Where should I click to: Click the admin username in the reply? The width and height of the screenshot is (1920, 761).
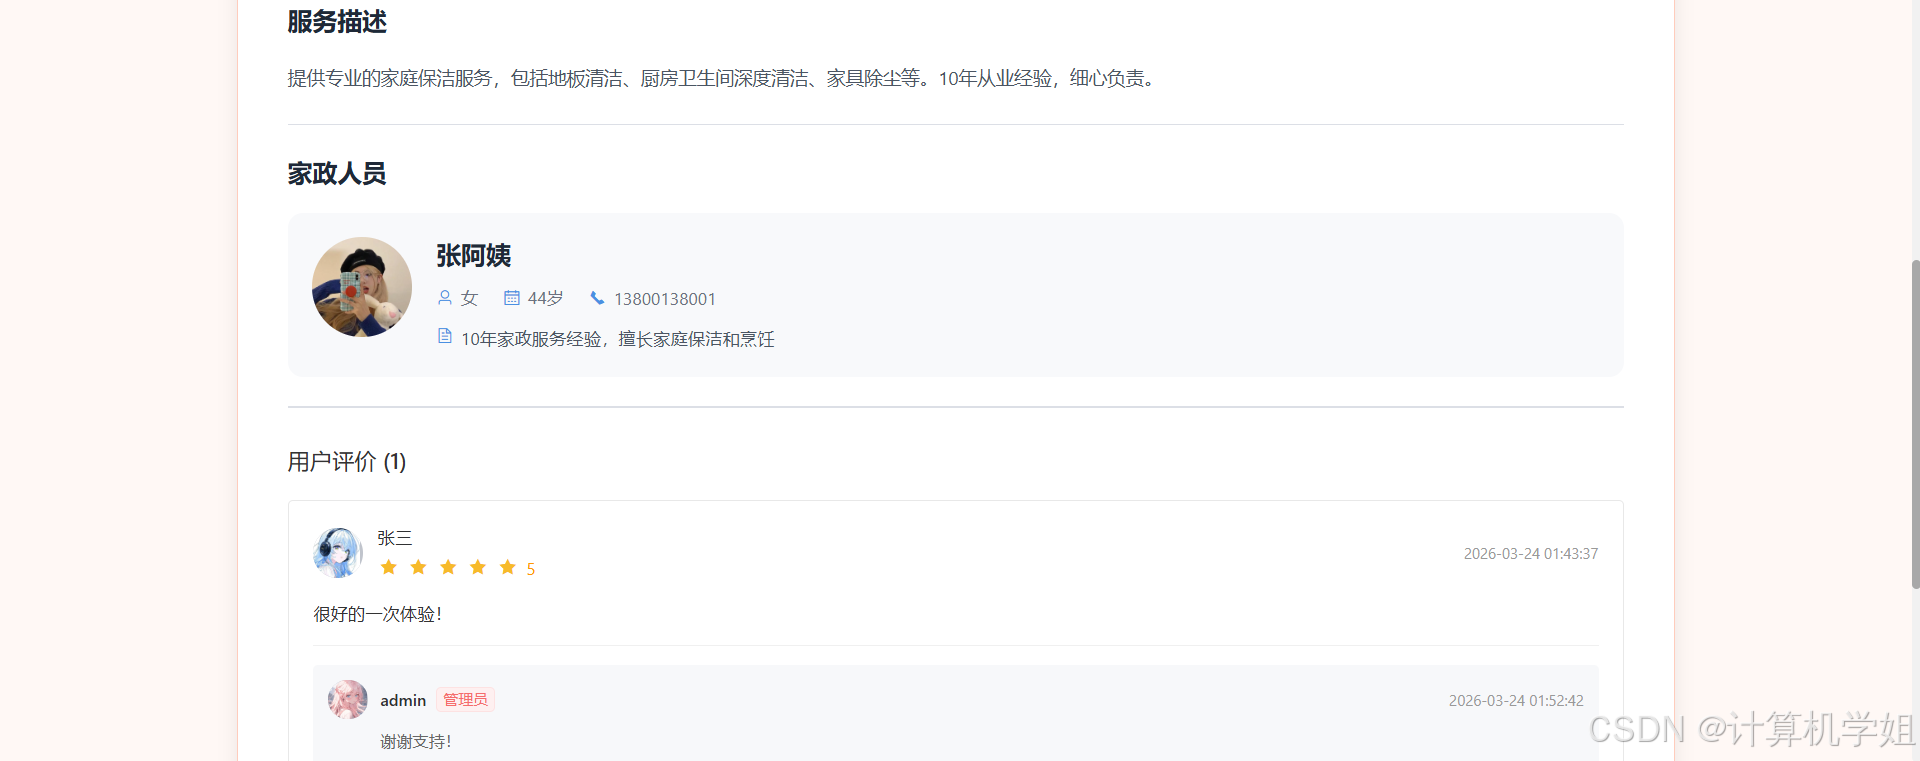coord(403,700)
